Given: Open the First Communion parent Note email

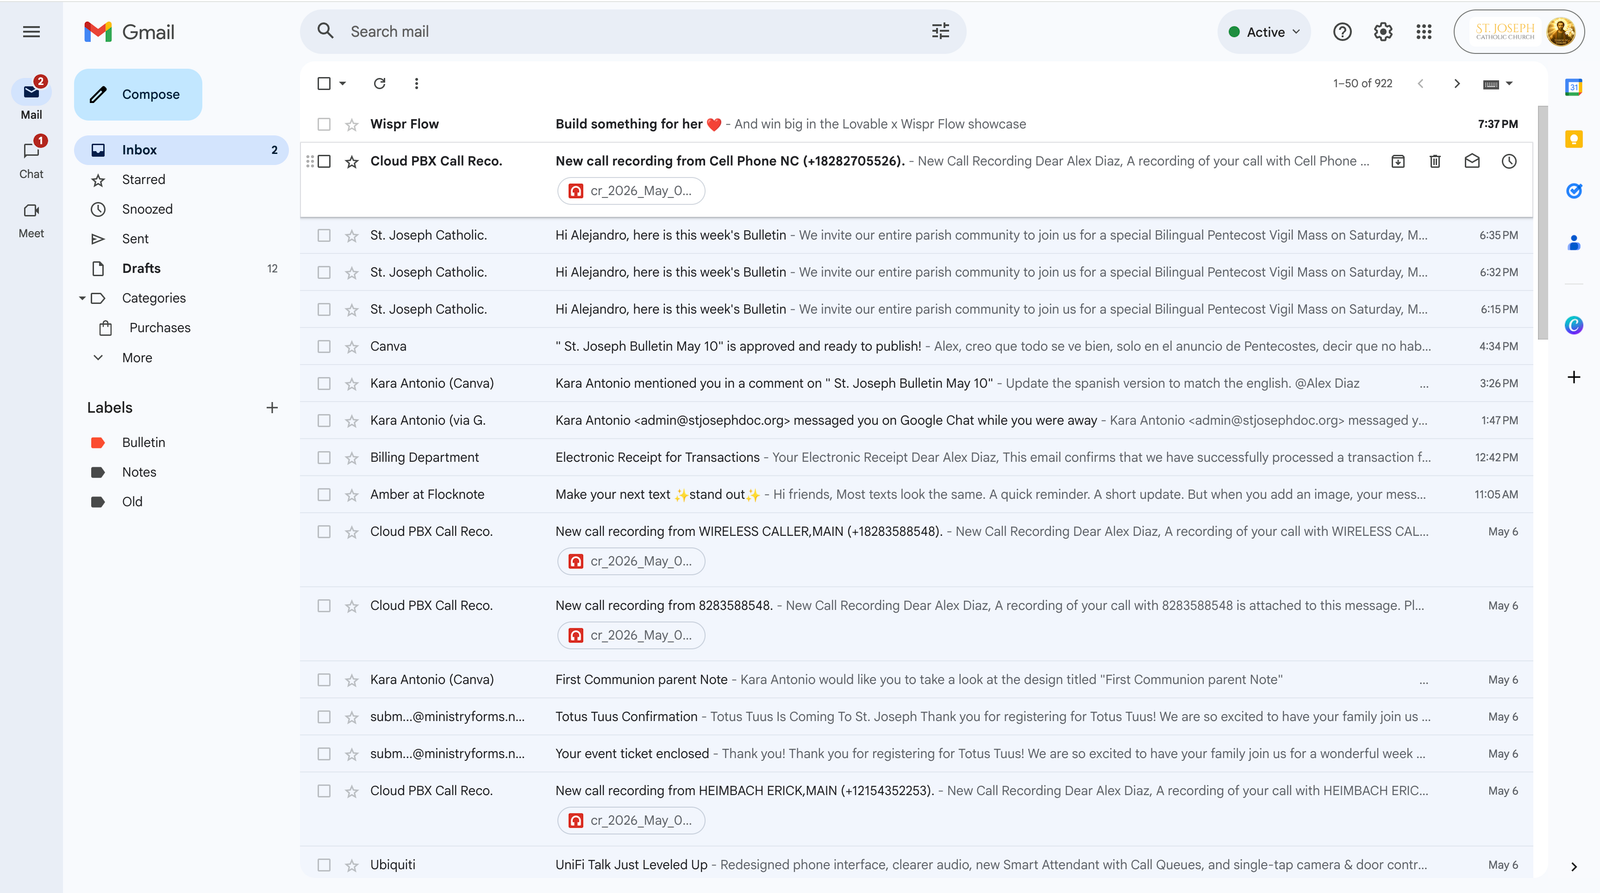Looking at the screenshot, I should coord(916,680).
